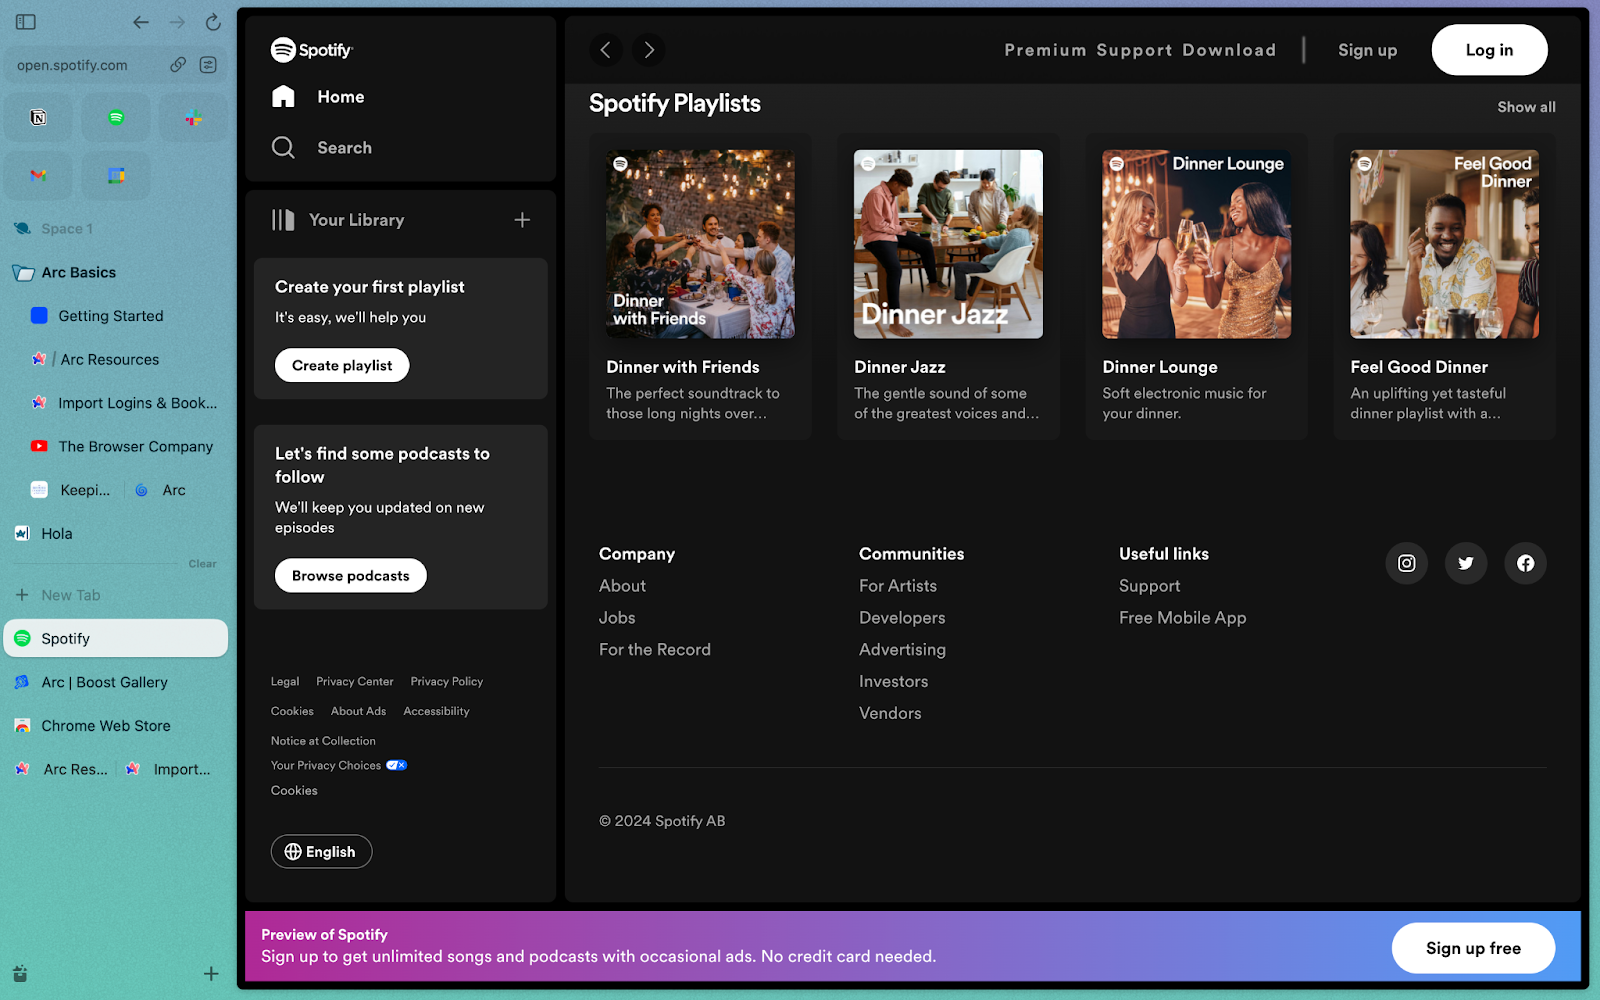This screenshot has width=1600, height=1000.
Task: Click the Sign up link in the header
Action: [1367, 50]
